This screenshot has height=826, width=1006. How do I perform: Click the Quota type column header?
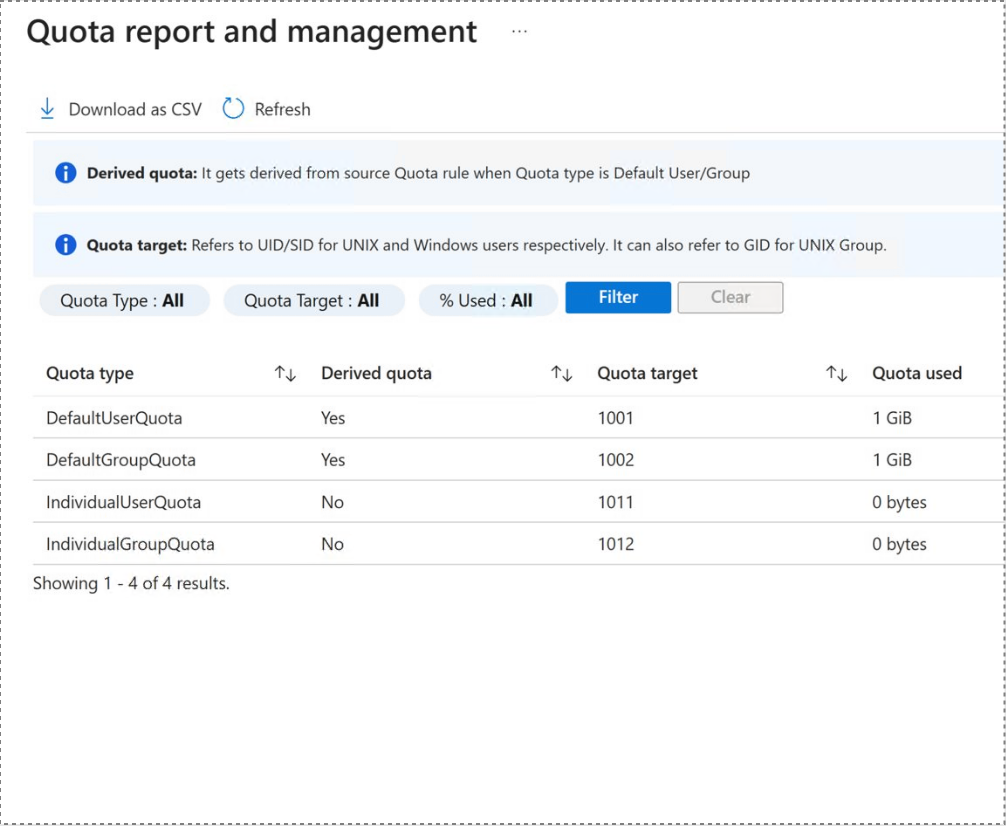coord(90,374)
